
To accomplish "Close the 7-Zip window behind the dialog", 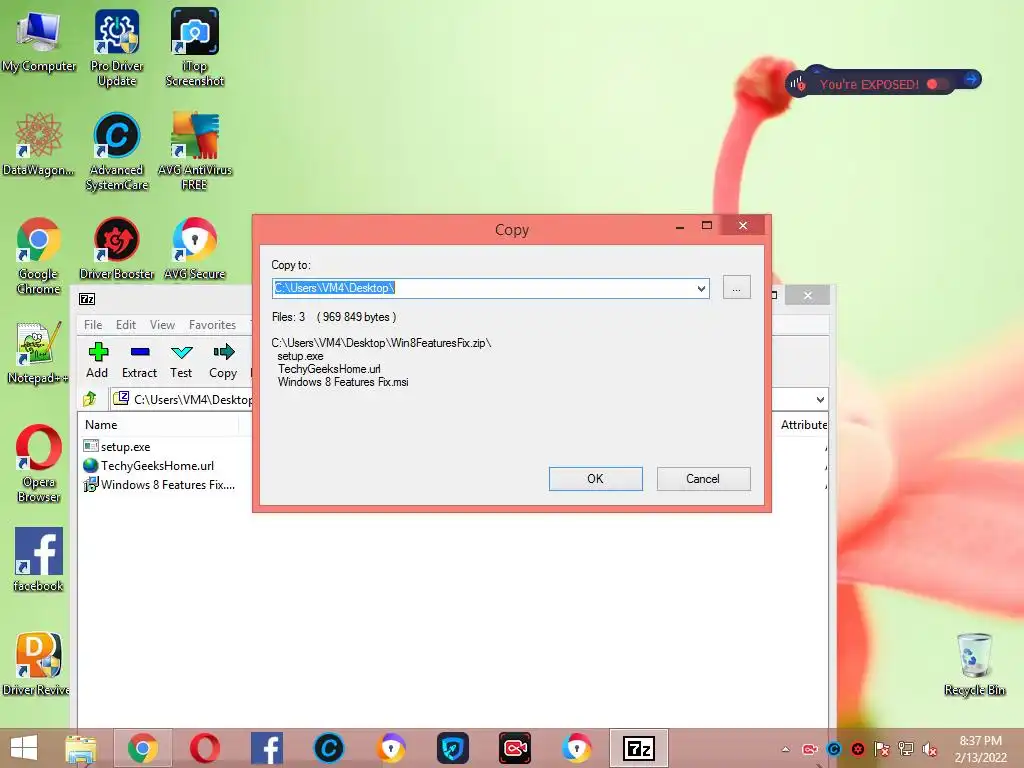I will 808,295.
